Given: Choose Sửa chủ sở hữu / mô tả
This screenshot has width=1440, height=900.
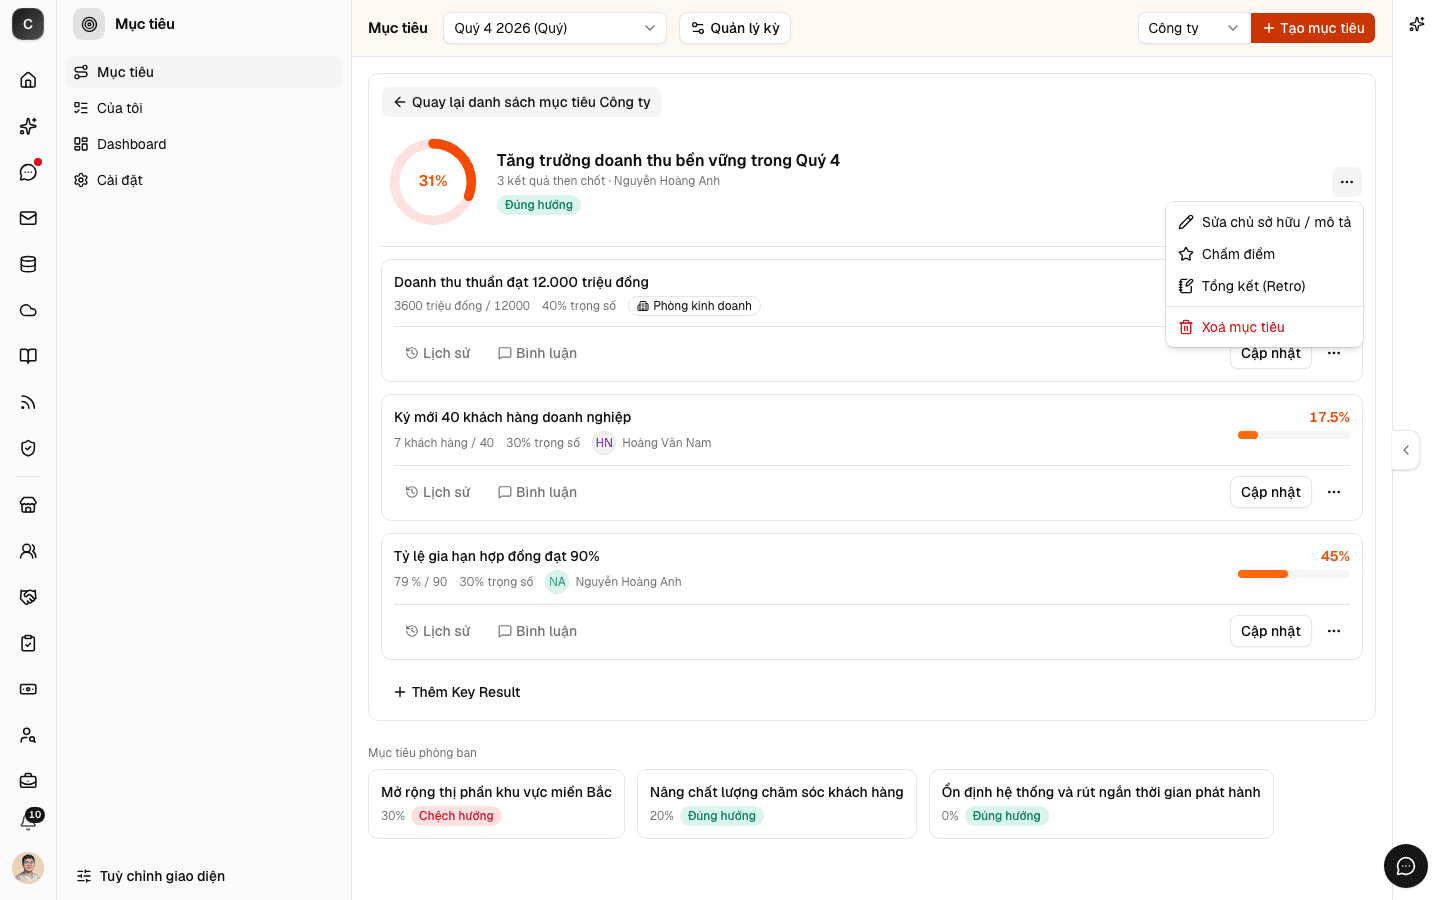Looking at the screenshot, I should (x=1264, y=222).
